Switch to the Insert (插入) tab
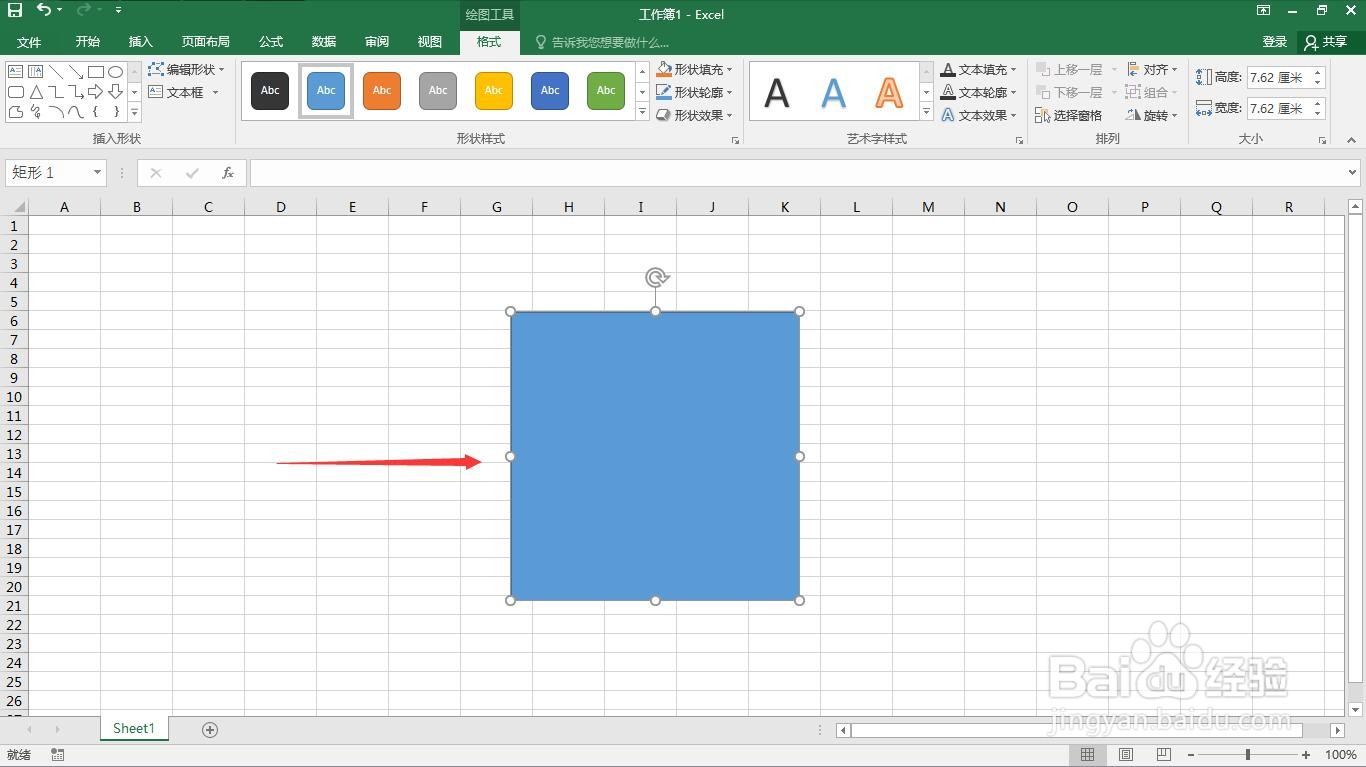Viewport: 1366px width, 767px height. [141, 42]
